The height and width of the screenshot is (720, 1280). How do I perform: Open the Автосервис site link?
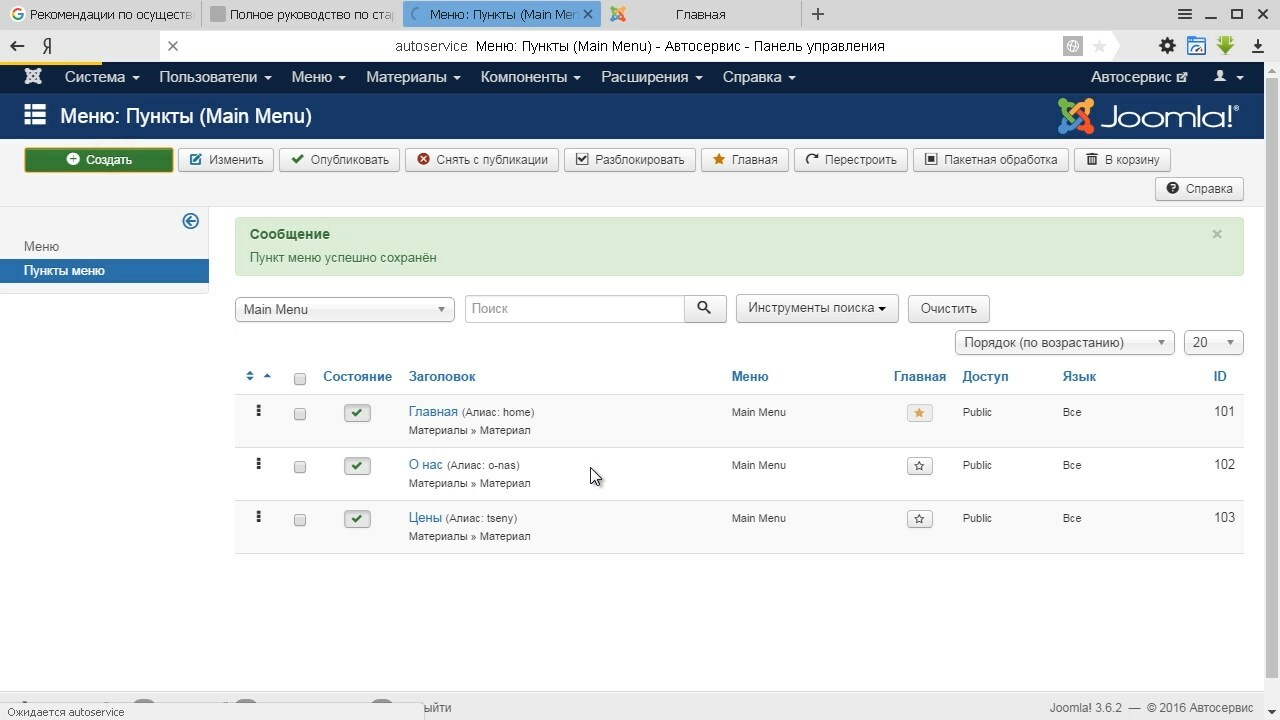pos(1139,77)
